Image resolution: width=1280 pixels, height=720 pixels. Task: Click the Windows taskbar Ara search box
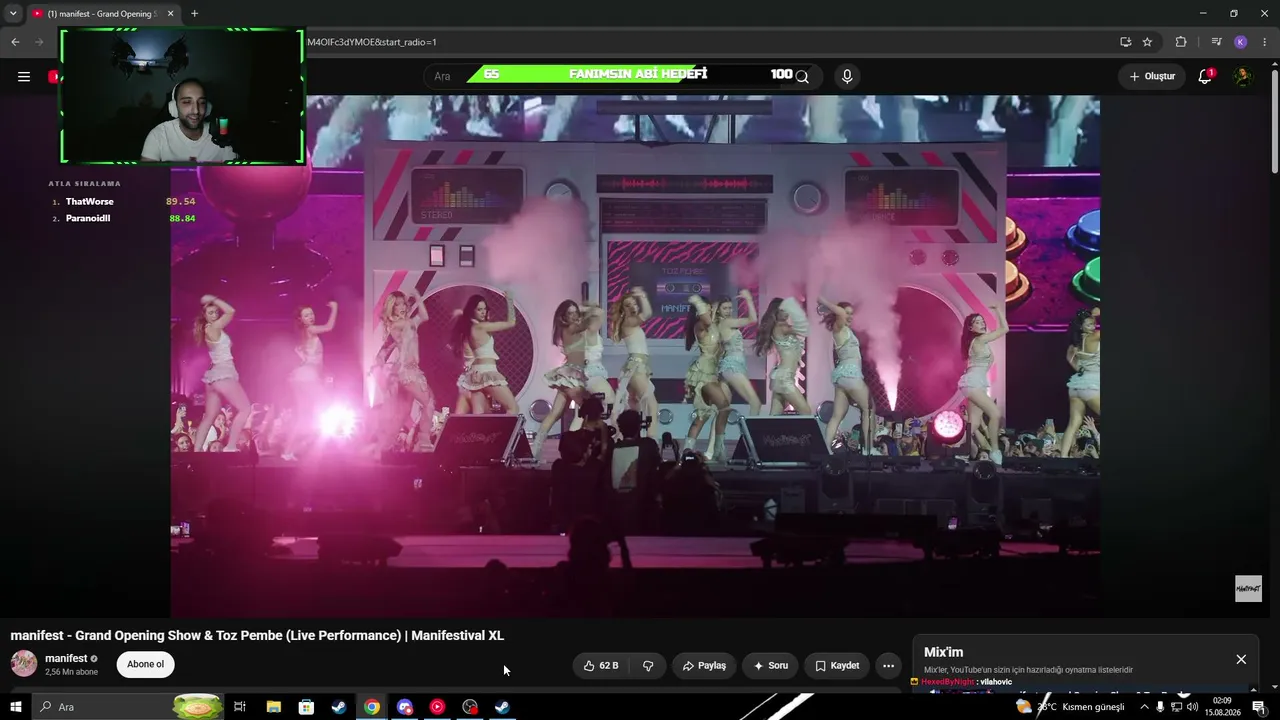click(x=128, y=707)
